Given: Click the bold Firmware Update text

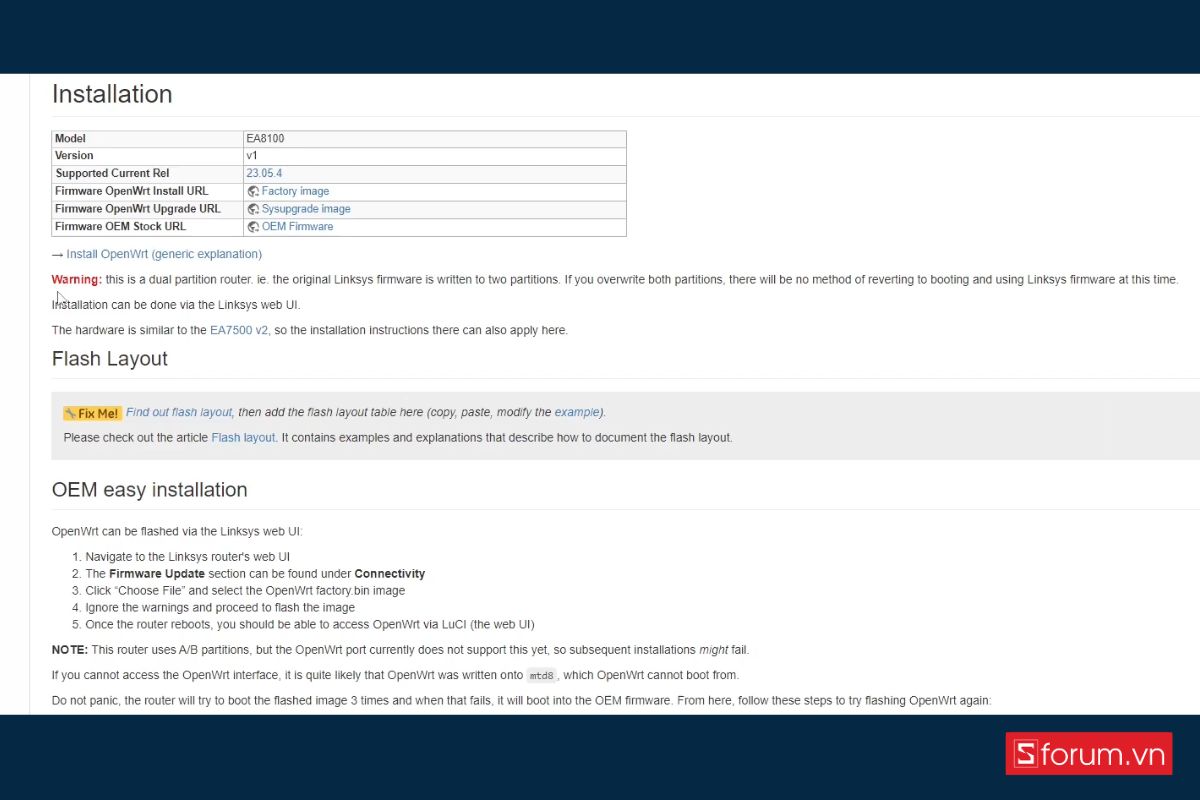Looking at the screenshot, I should pos(157,574).
